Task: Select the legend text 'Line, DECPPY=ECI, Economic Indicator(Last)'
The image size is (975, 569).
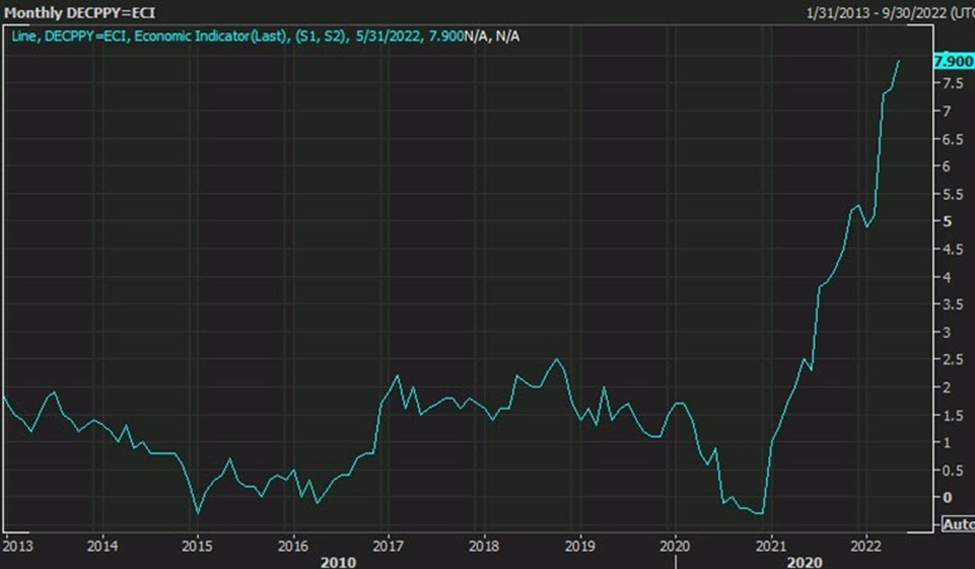Action: 150,36
